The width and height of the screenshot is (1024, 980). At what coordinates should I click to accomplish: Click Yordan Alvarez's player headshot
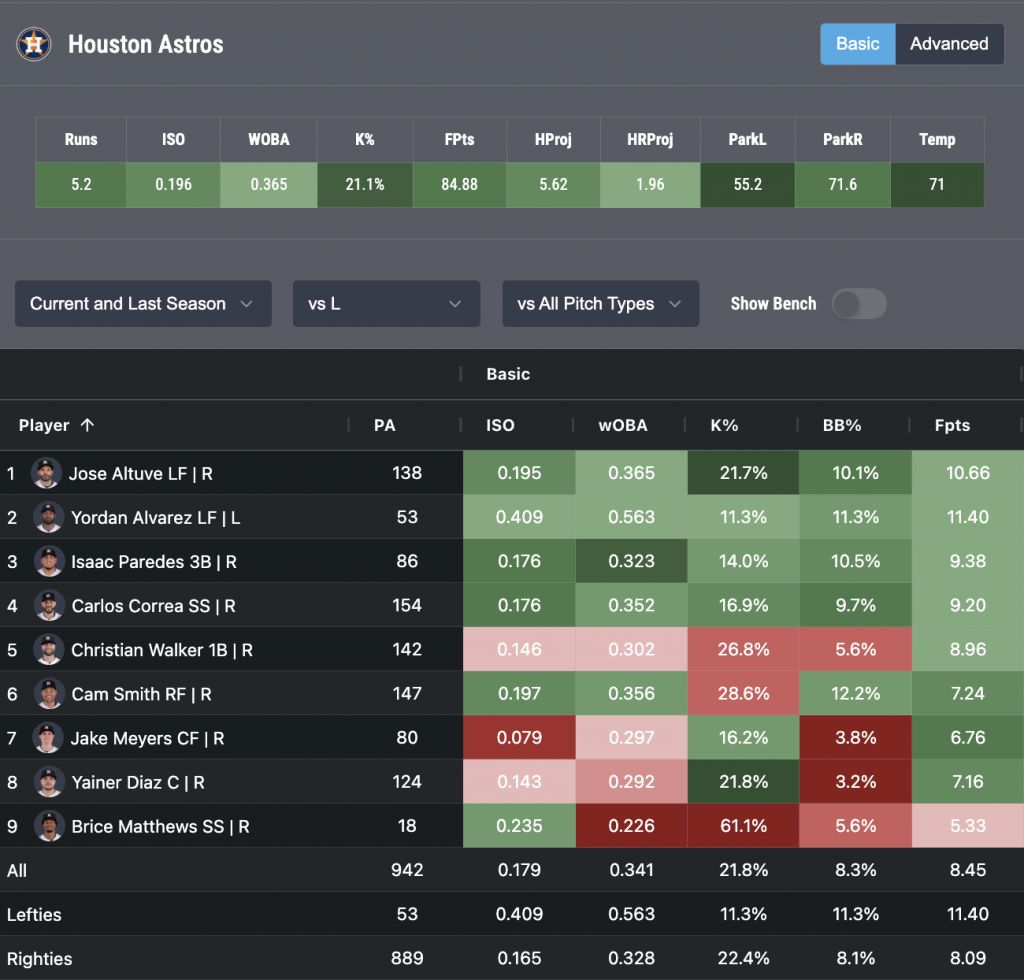point(48,517)
